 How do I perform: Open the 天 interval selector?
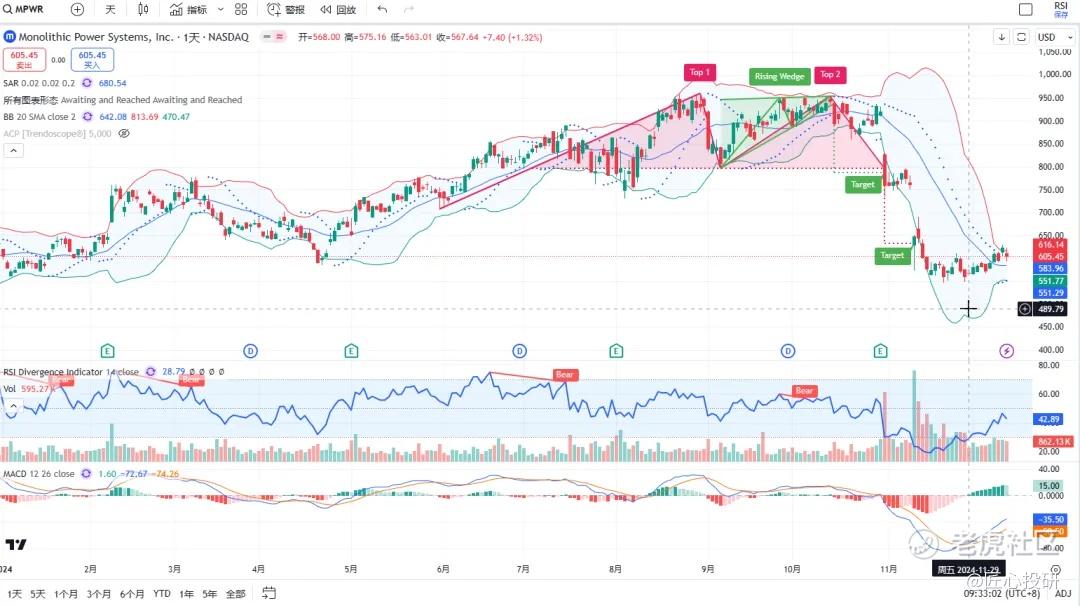(110, 9)
